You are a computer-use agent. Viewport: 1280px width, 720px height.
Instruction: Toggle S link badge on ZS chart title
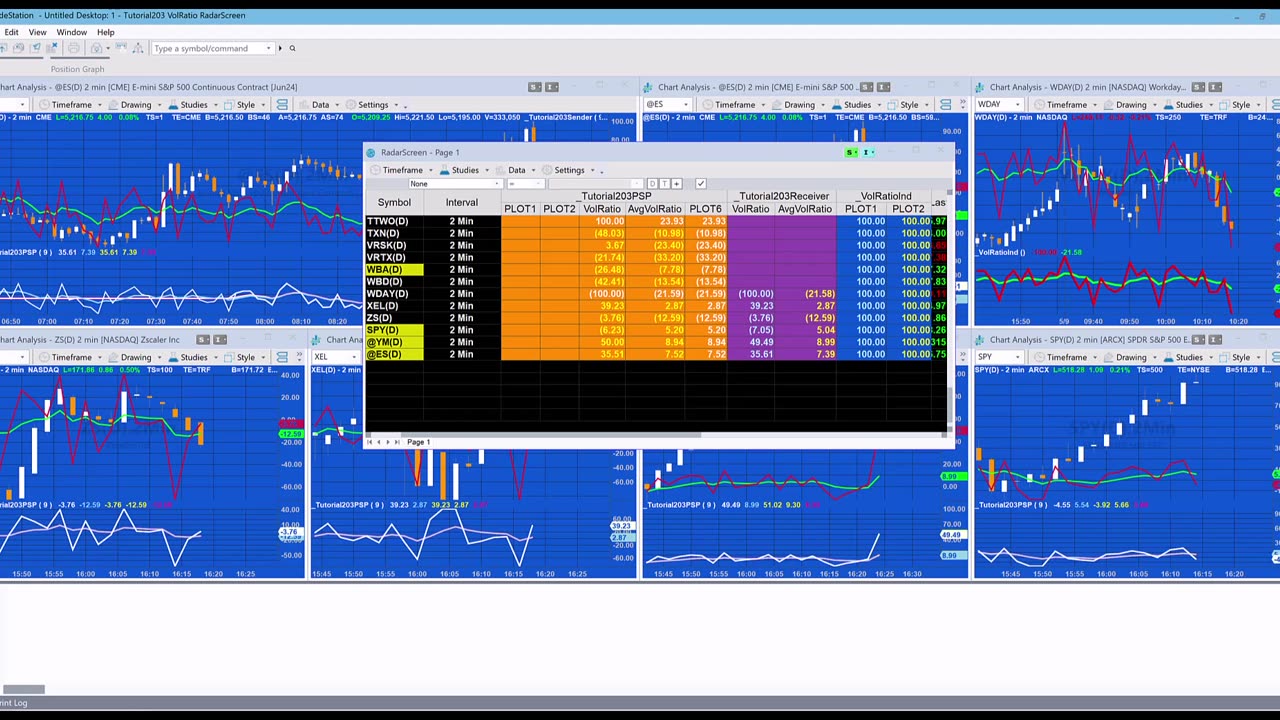click(203, 340)
